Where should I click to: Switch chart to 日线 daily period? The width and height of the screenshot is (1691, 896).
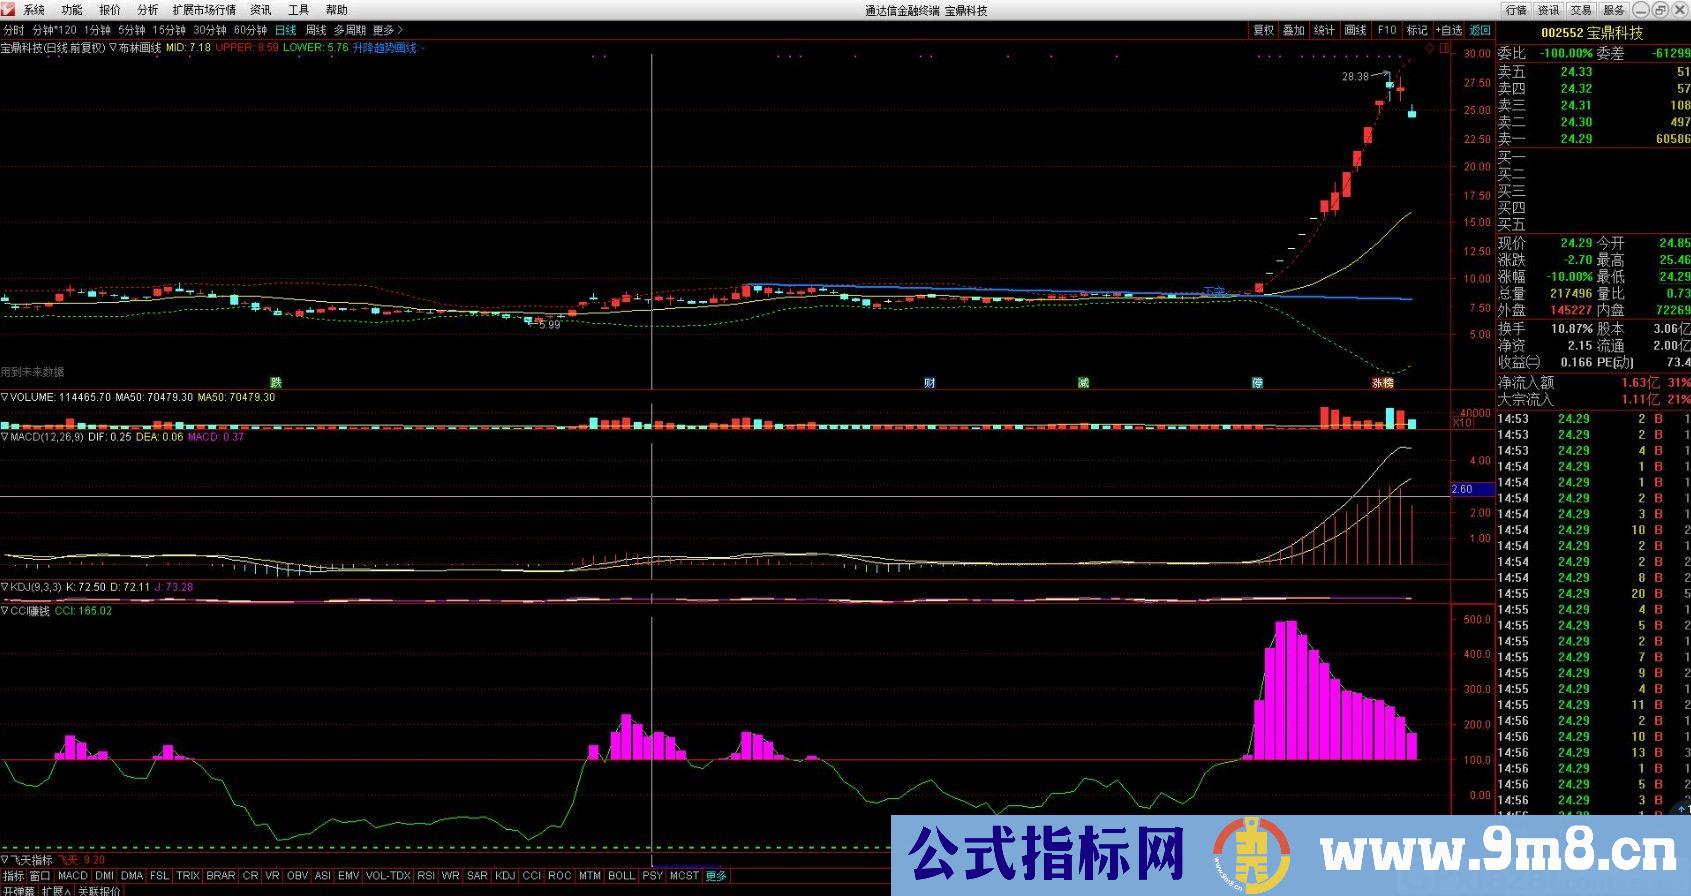(x=285, y=30)
